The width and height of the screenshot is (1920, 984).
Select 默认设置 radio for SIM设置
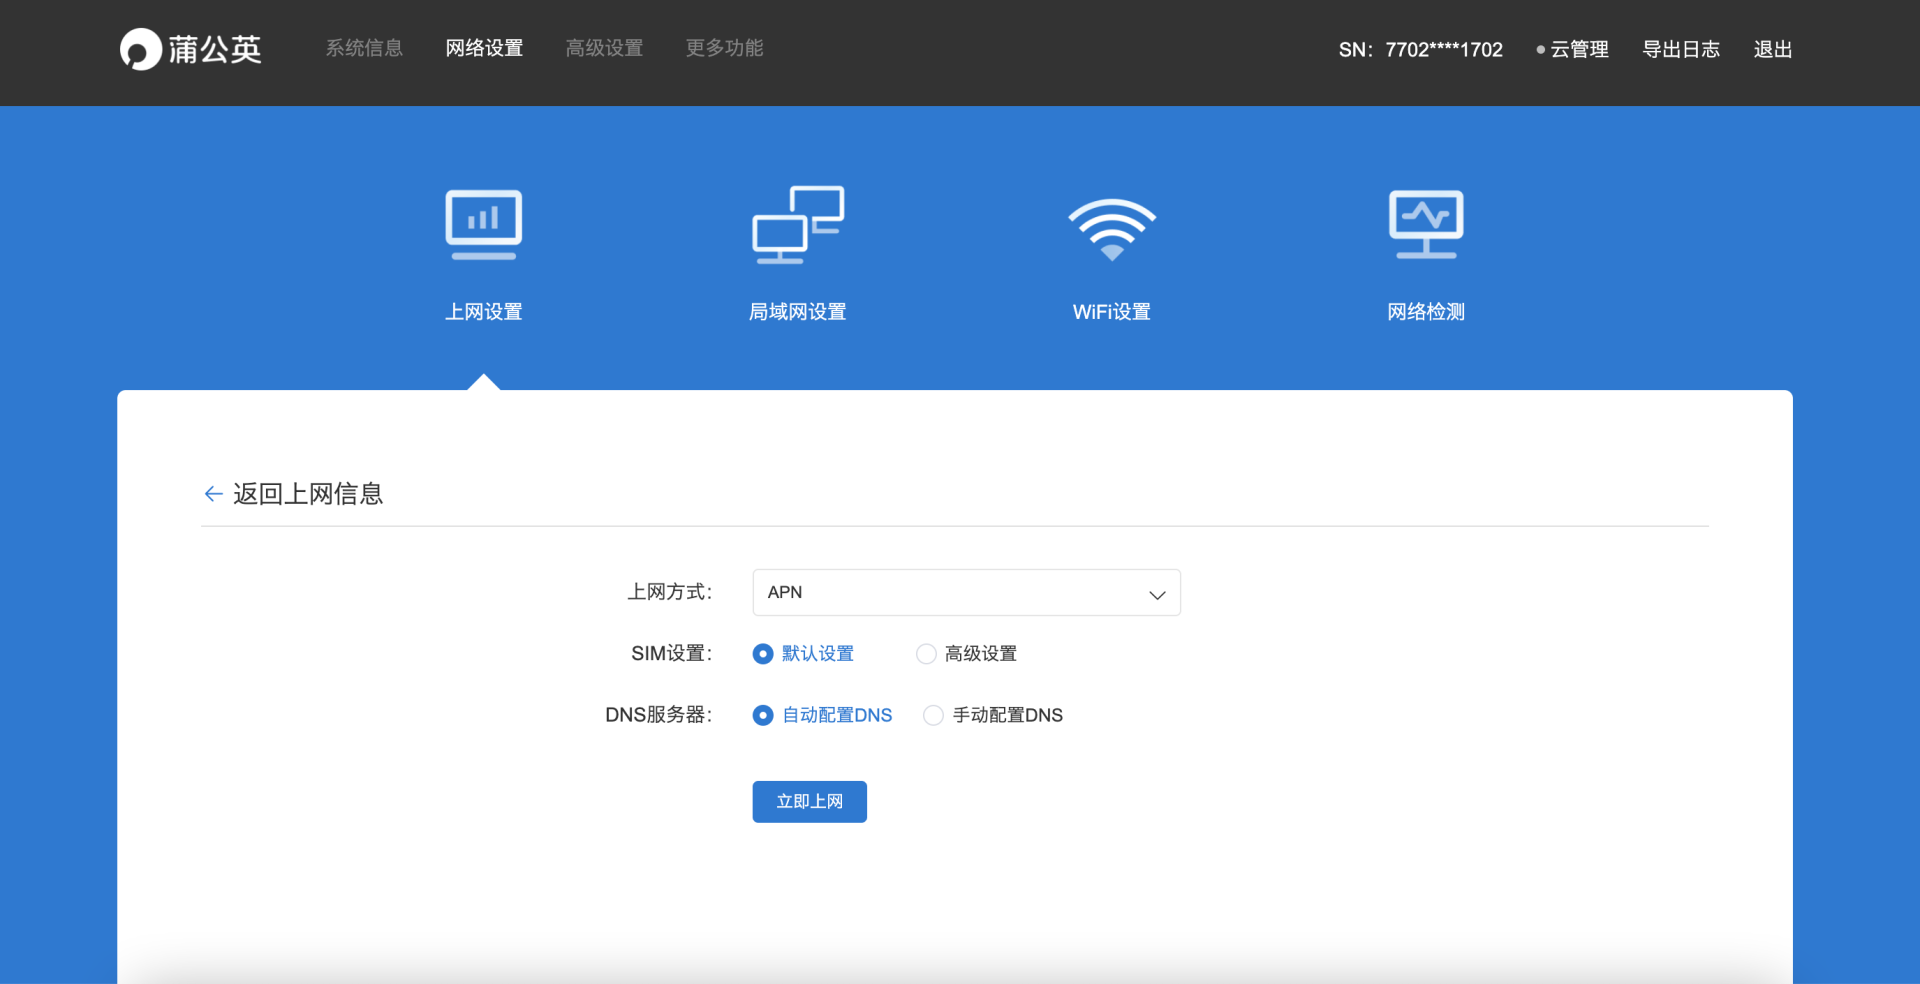click(x=763, y=654)
